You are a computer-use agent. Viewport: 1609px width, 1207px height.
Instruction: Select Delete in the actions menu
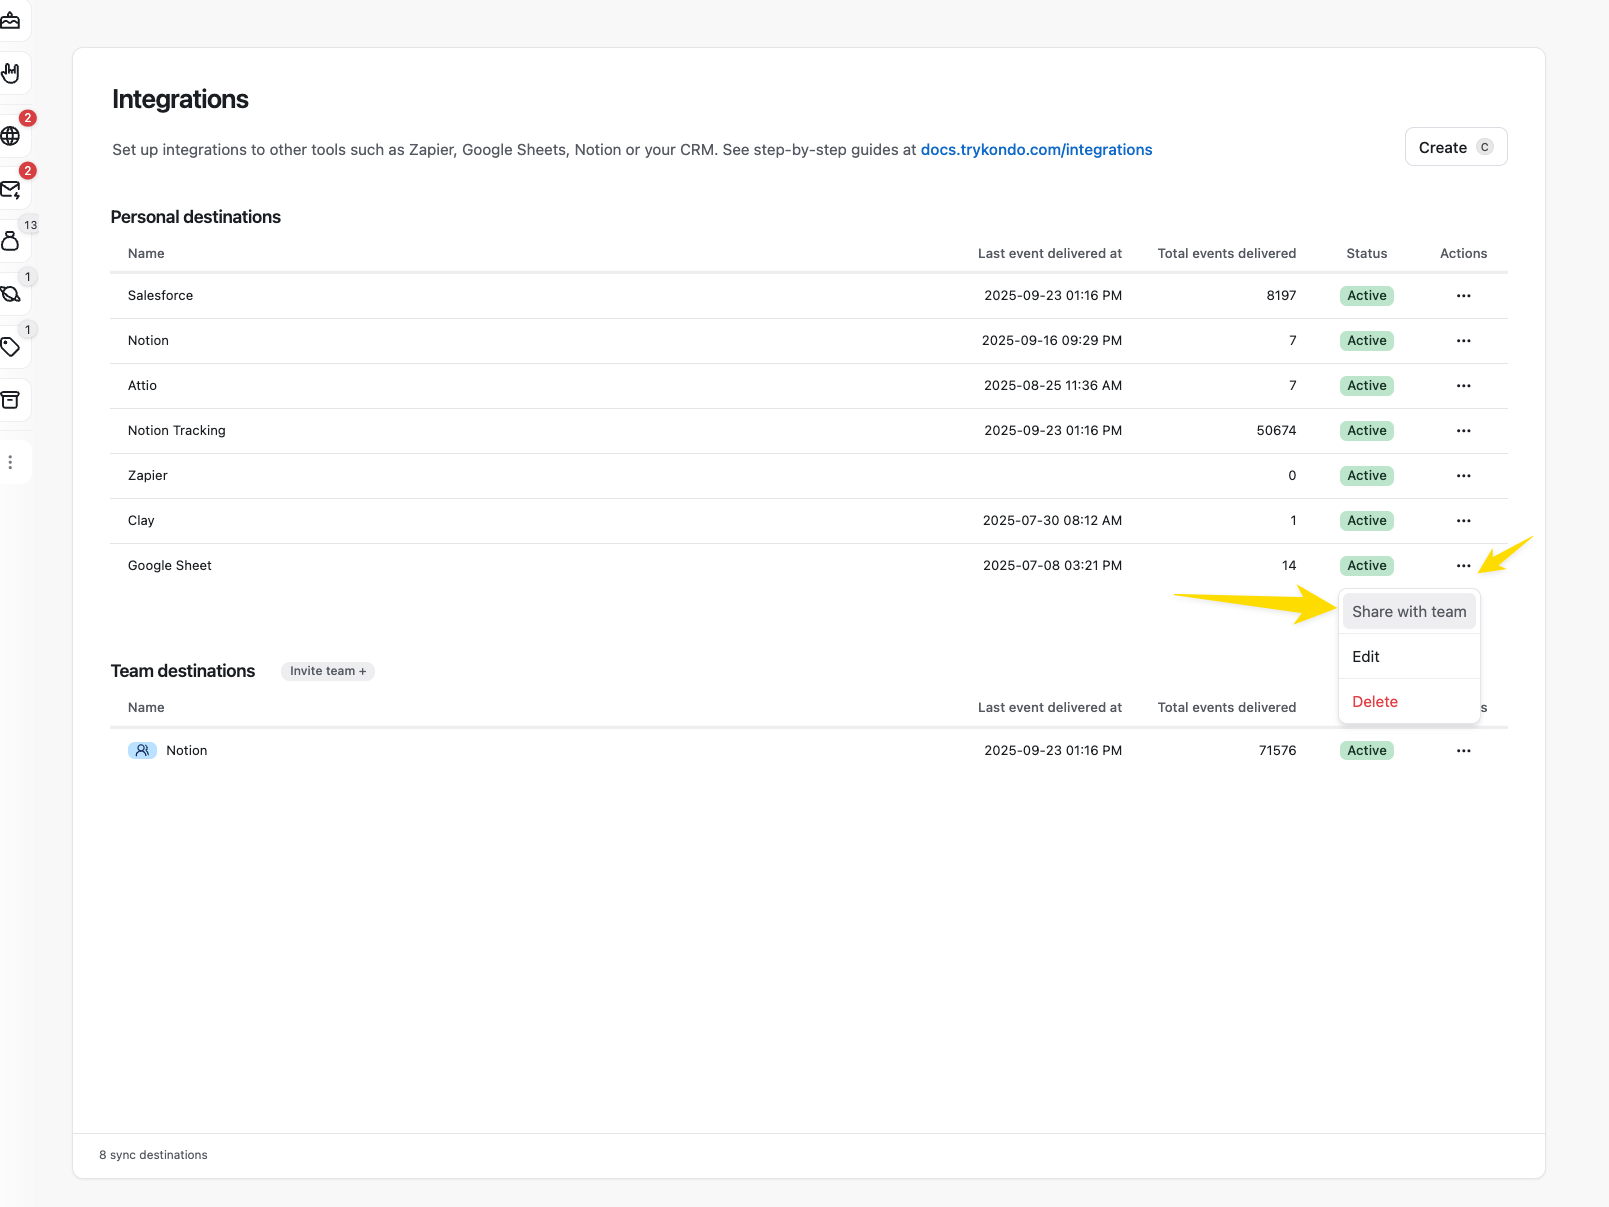point(1409,702)
